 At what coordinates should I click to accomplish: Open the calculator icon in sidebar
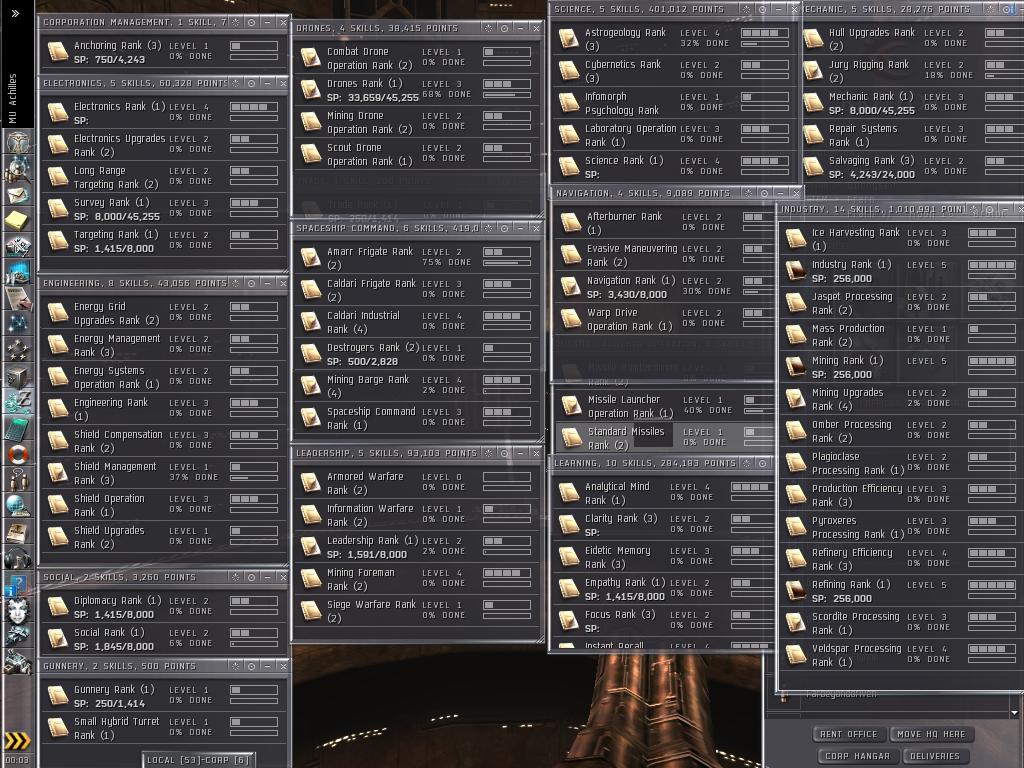pos(18,428)
